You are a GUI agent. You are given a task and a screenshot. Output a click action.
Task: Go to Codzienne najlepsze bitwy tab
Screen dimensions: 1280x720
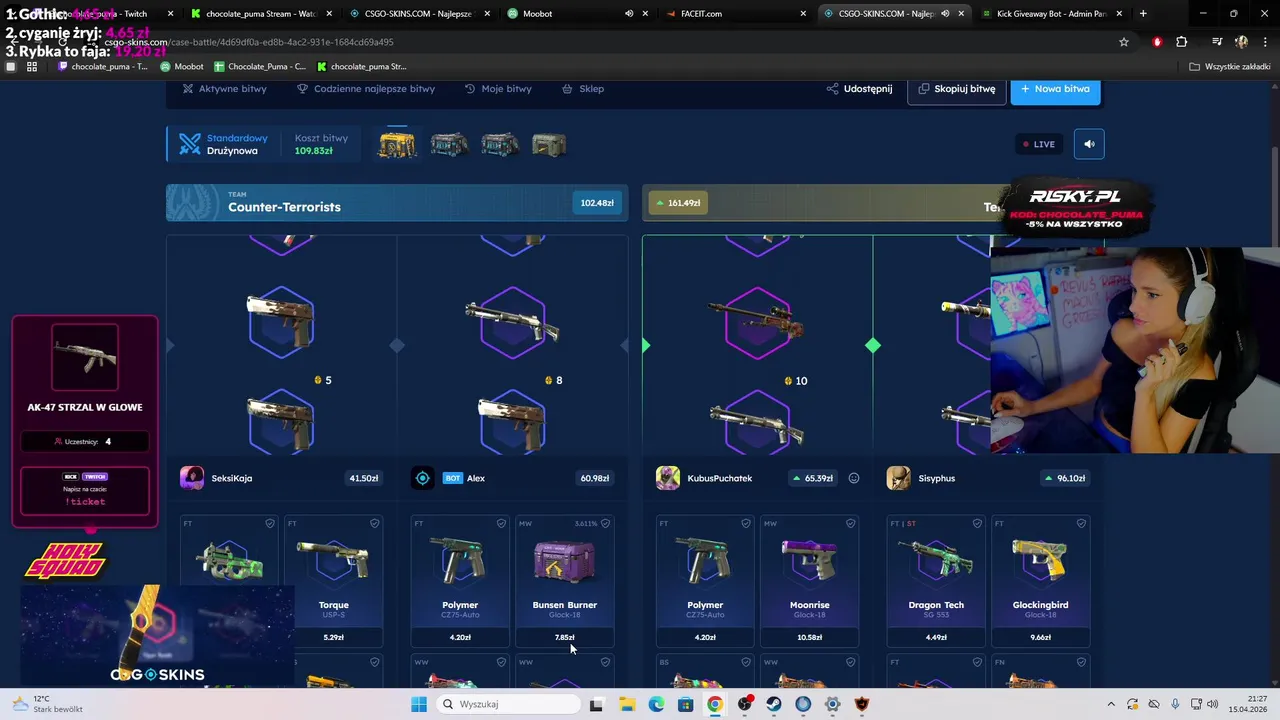click(x=366, y=89)
